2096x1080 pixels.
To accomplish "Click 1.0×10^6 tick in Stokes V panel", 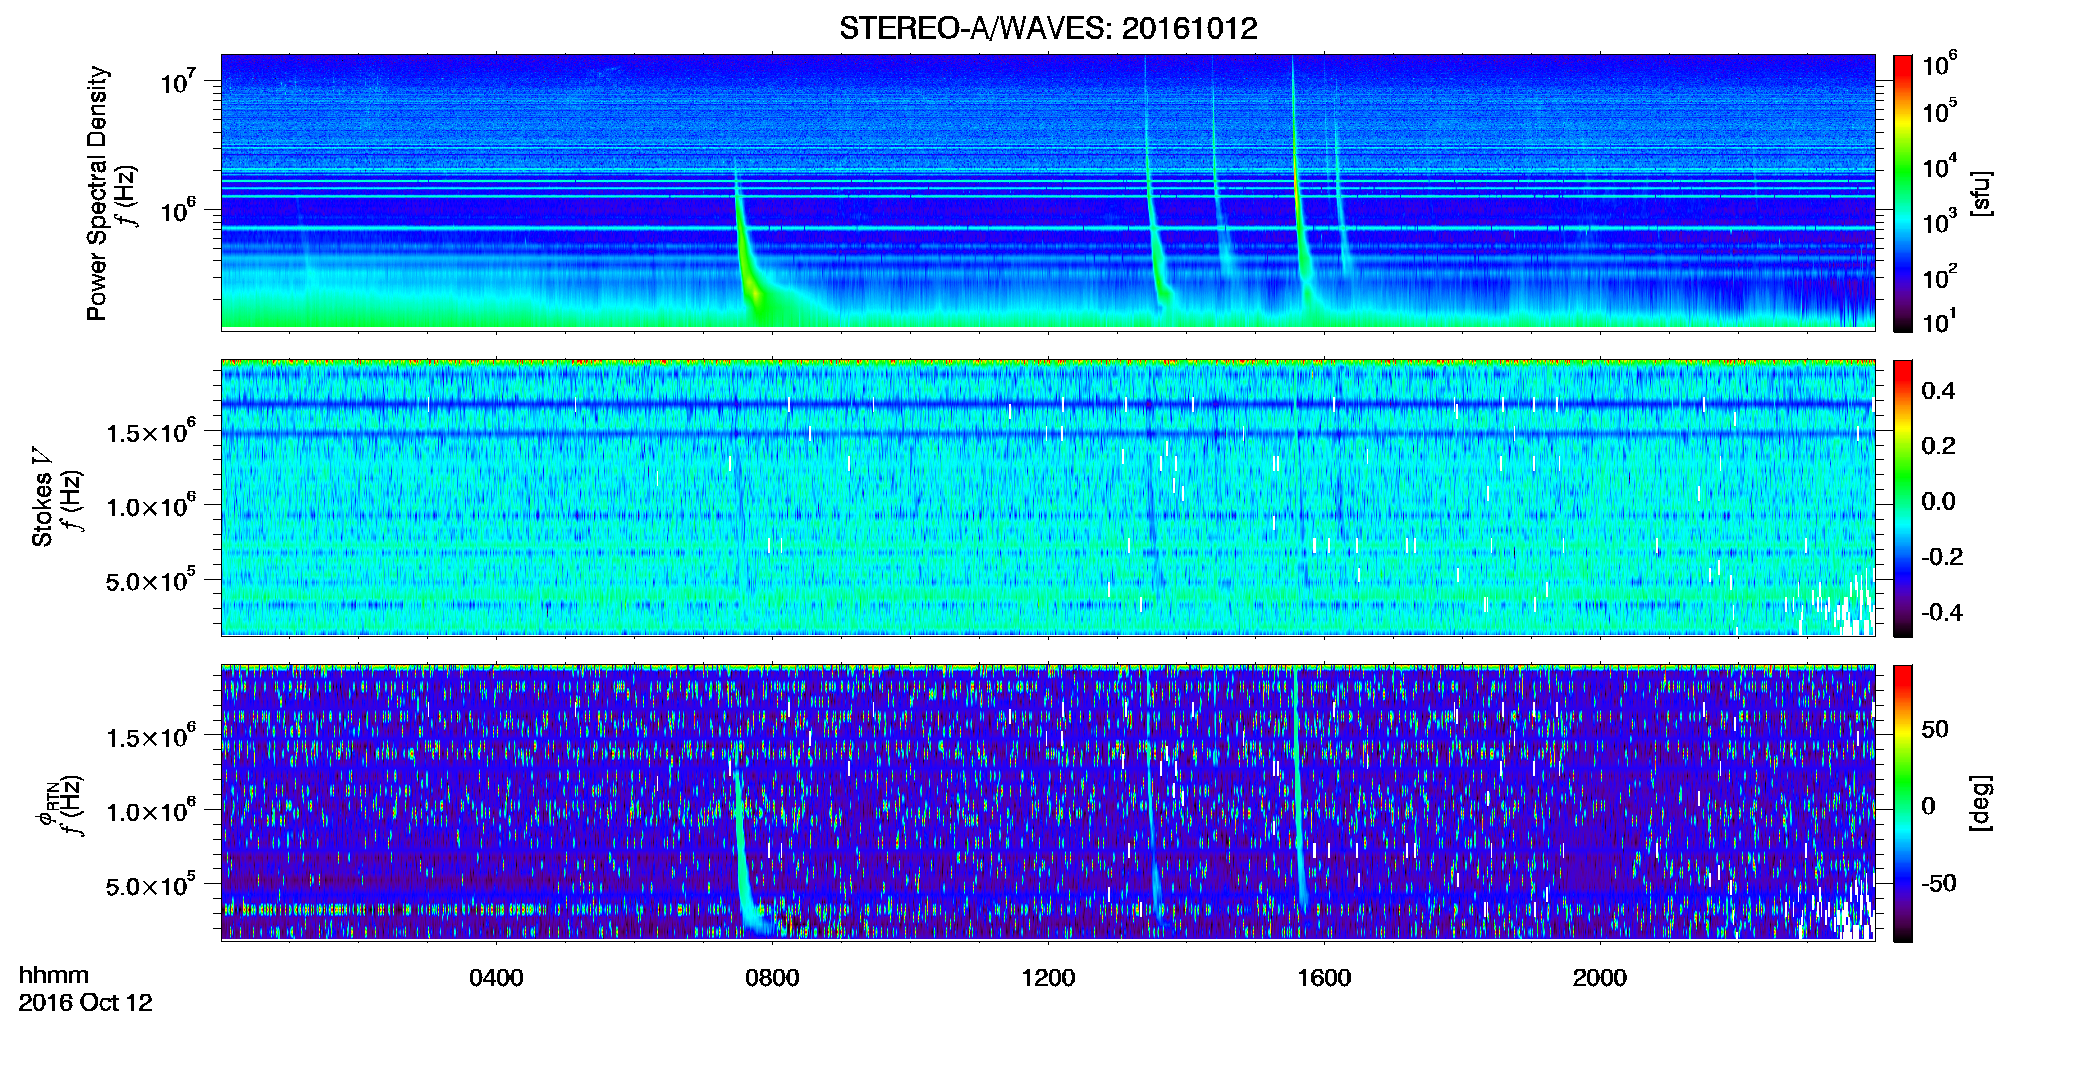I will (x=152, y=506).
